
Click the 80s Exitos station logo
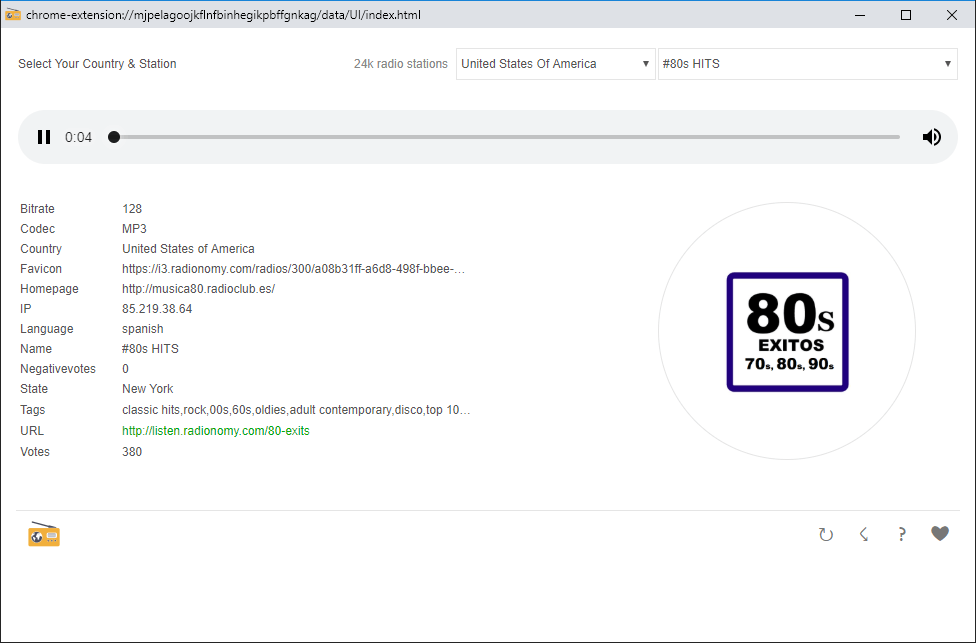point(787,332)
